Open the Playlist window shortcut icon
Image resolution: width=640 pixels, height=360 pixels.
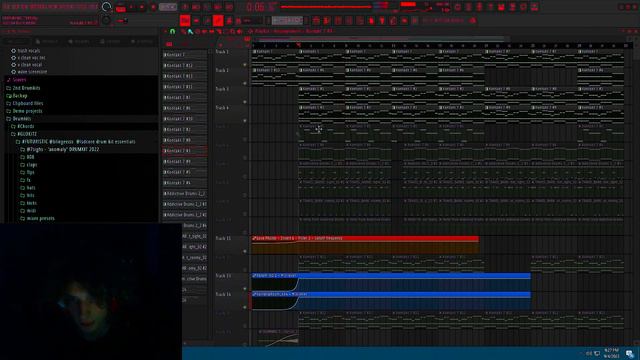tap(316, 20)
